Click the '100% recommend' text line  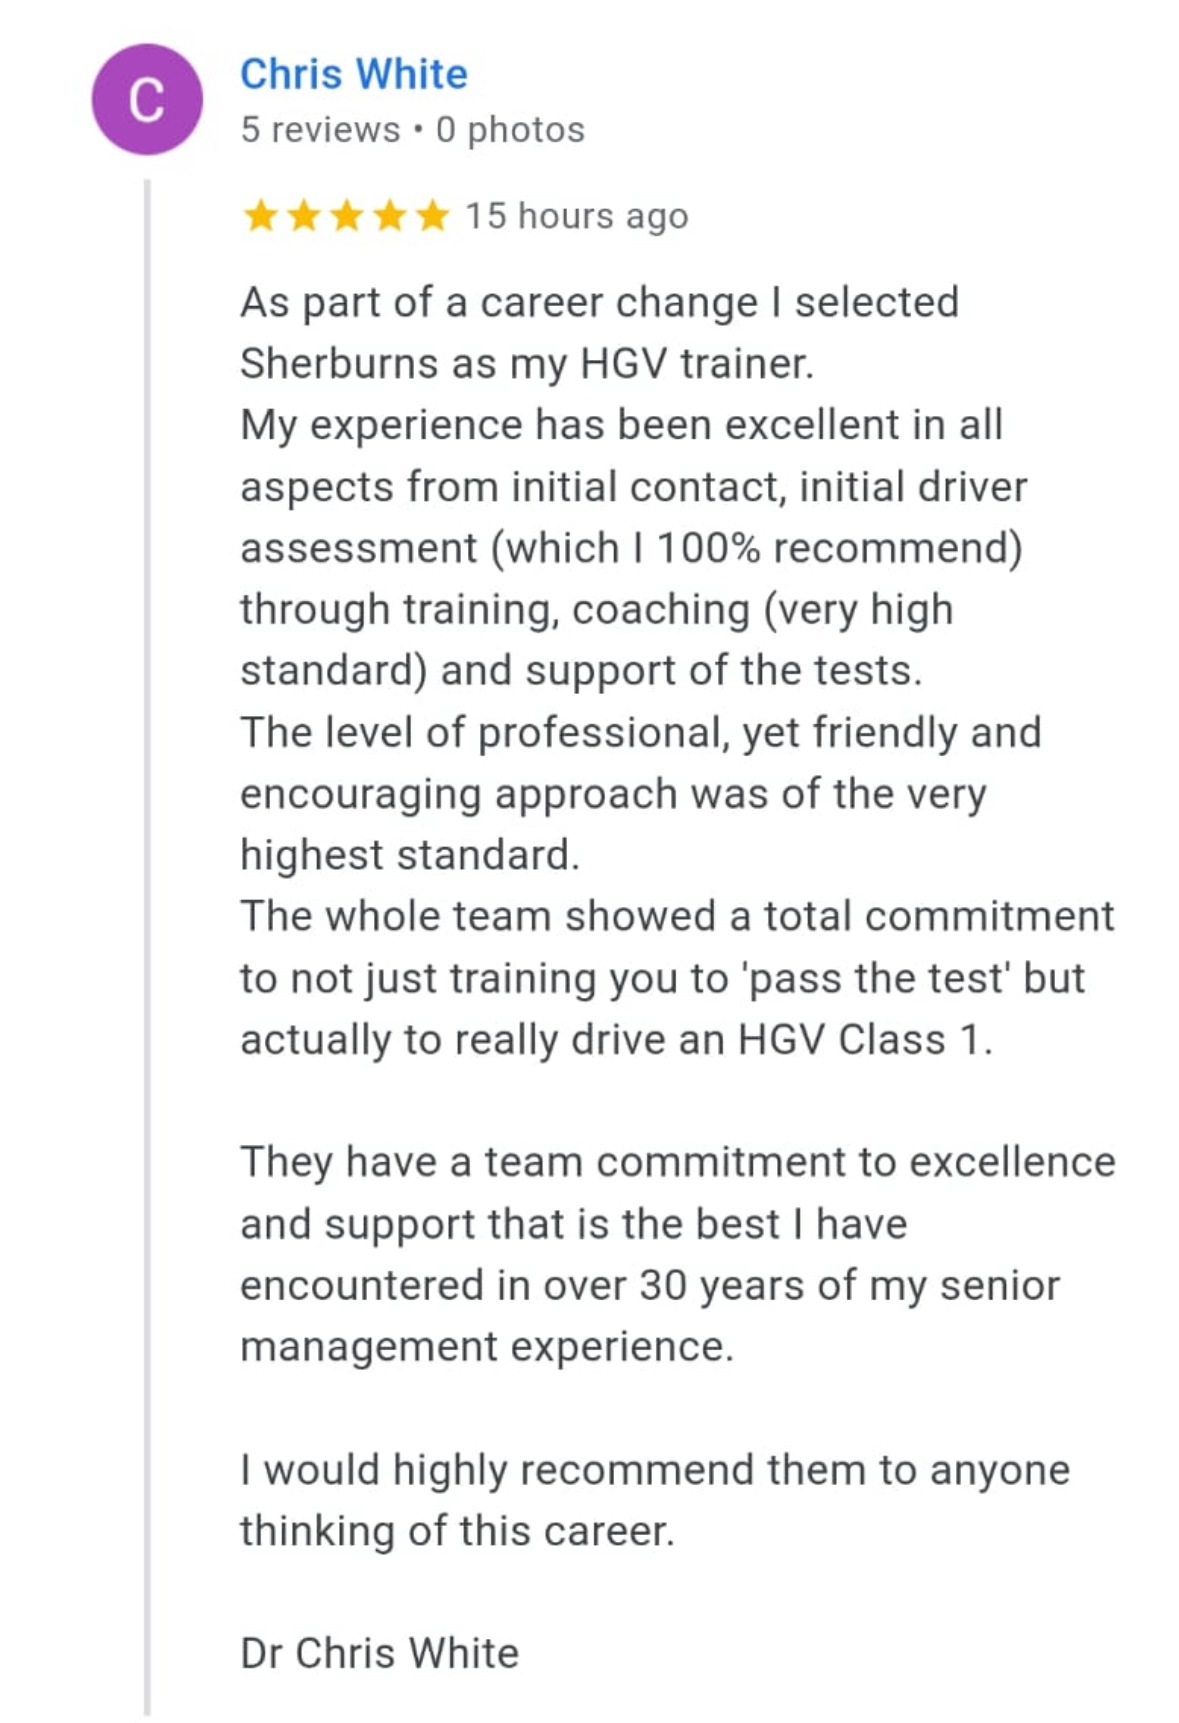631,548
